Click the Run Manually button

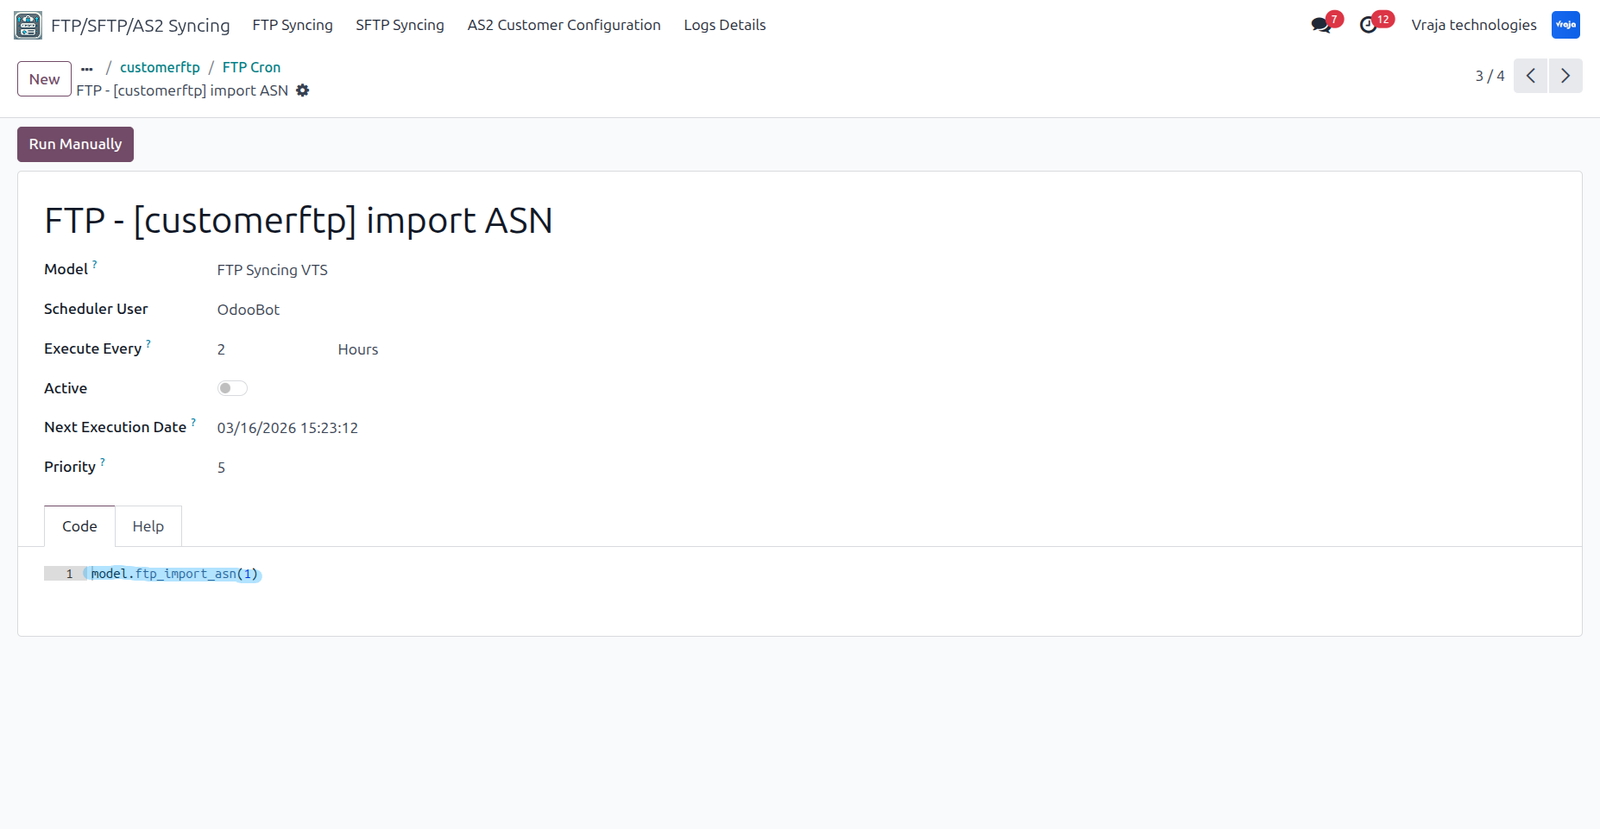pos(75,144)
